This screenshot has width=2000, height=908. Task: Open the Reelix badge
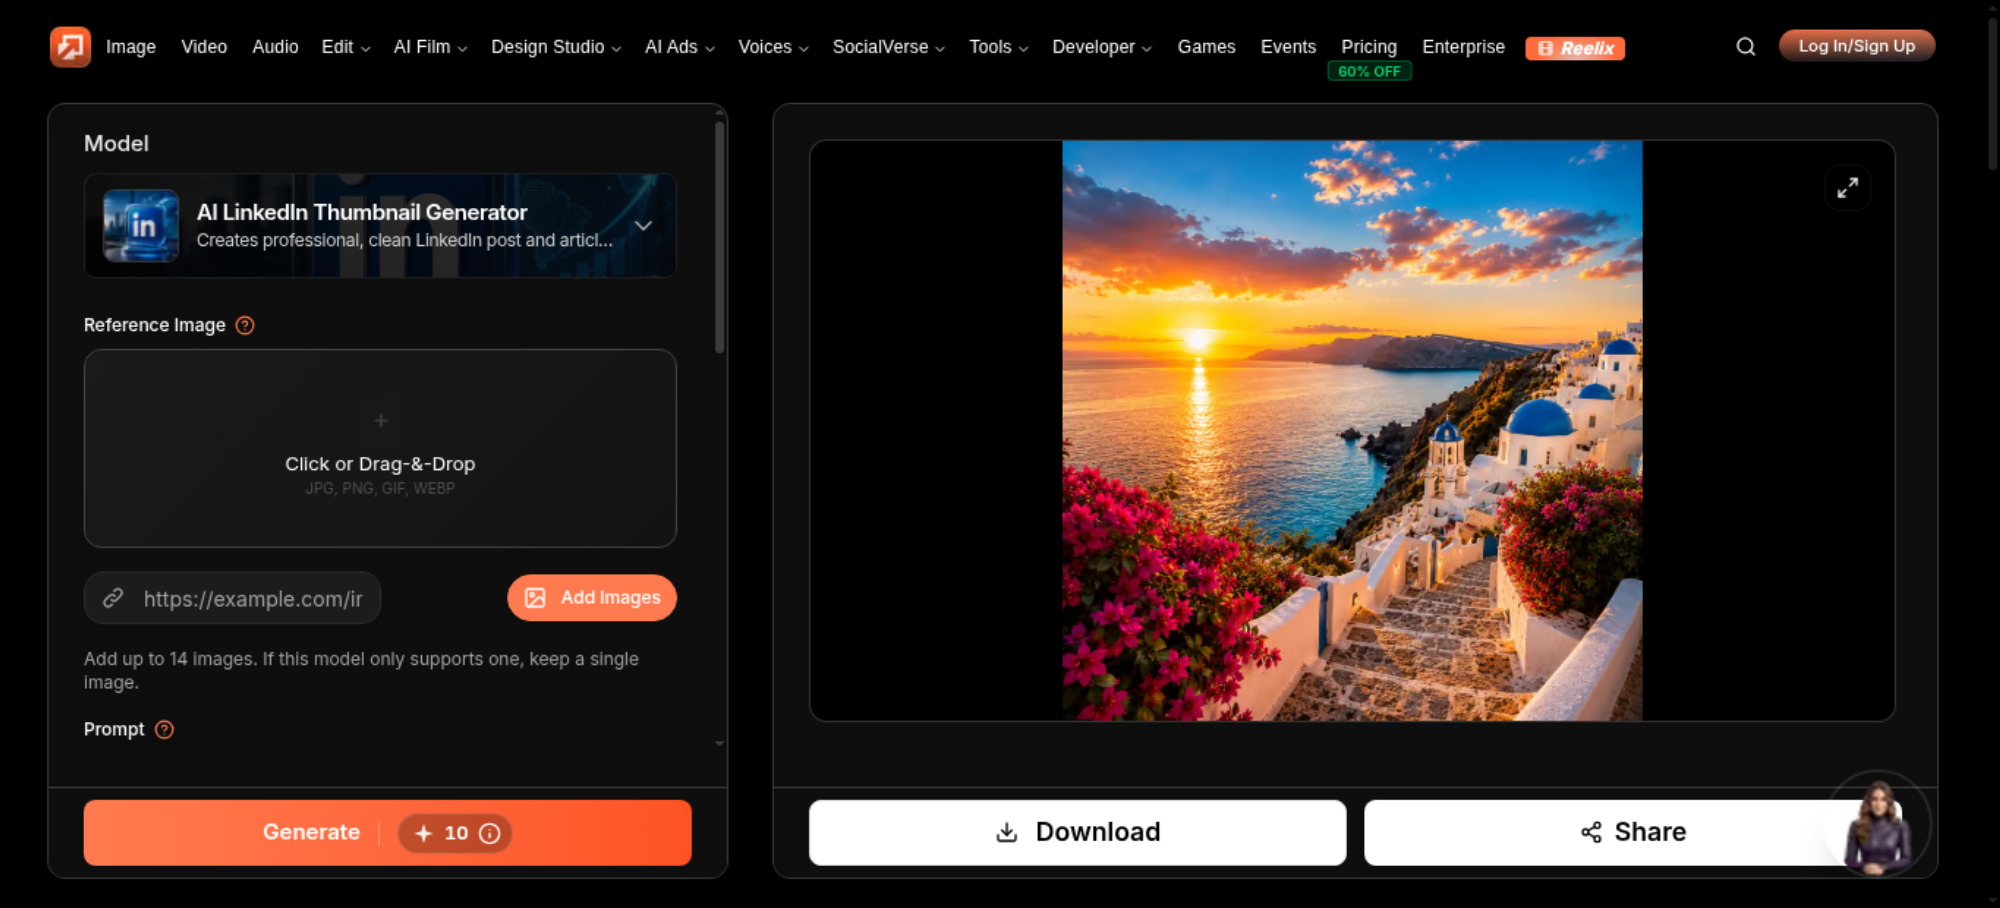(x=1575, y=48)
